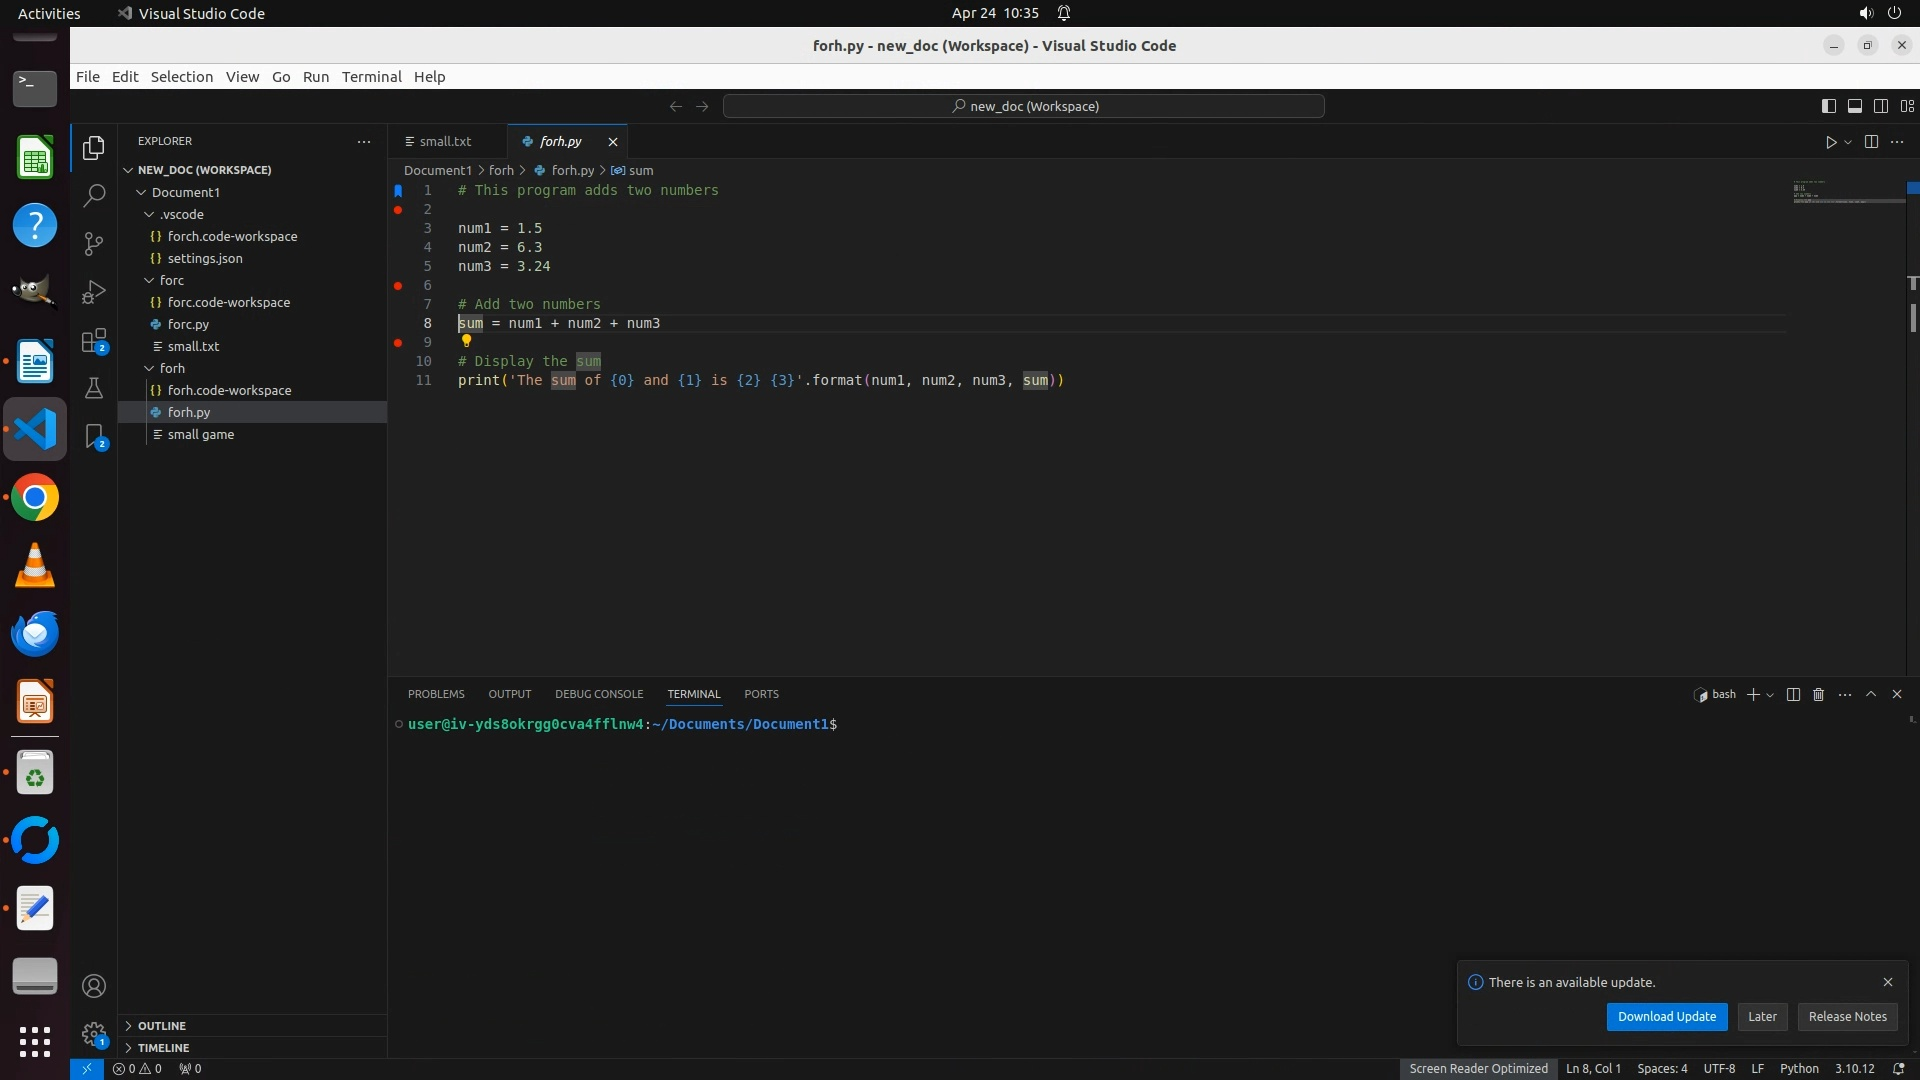Toggle the bottom Panel layout button
Image resolution: width=1920 pixels, height=1080 pixels.
(1854, 106)
